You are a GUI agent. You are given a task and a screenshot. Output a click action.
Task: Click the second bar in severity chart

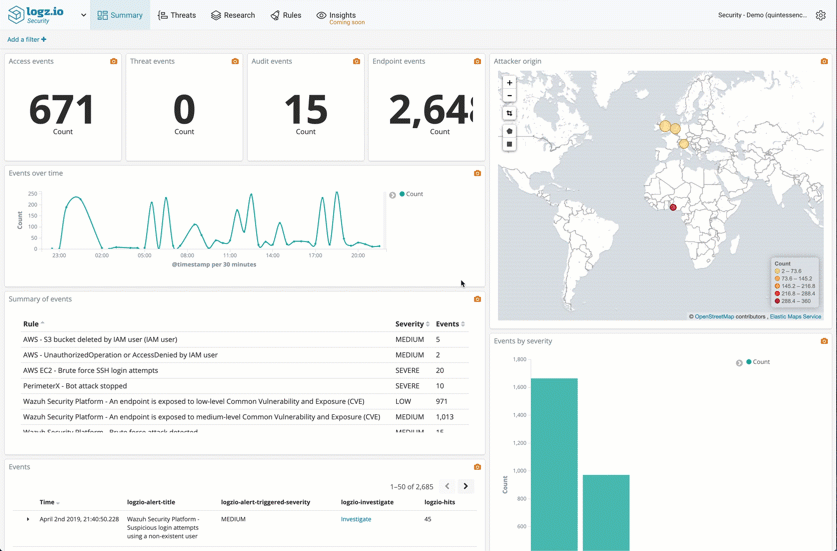click(x=606, y=513)
